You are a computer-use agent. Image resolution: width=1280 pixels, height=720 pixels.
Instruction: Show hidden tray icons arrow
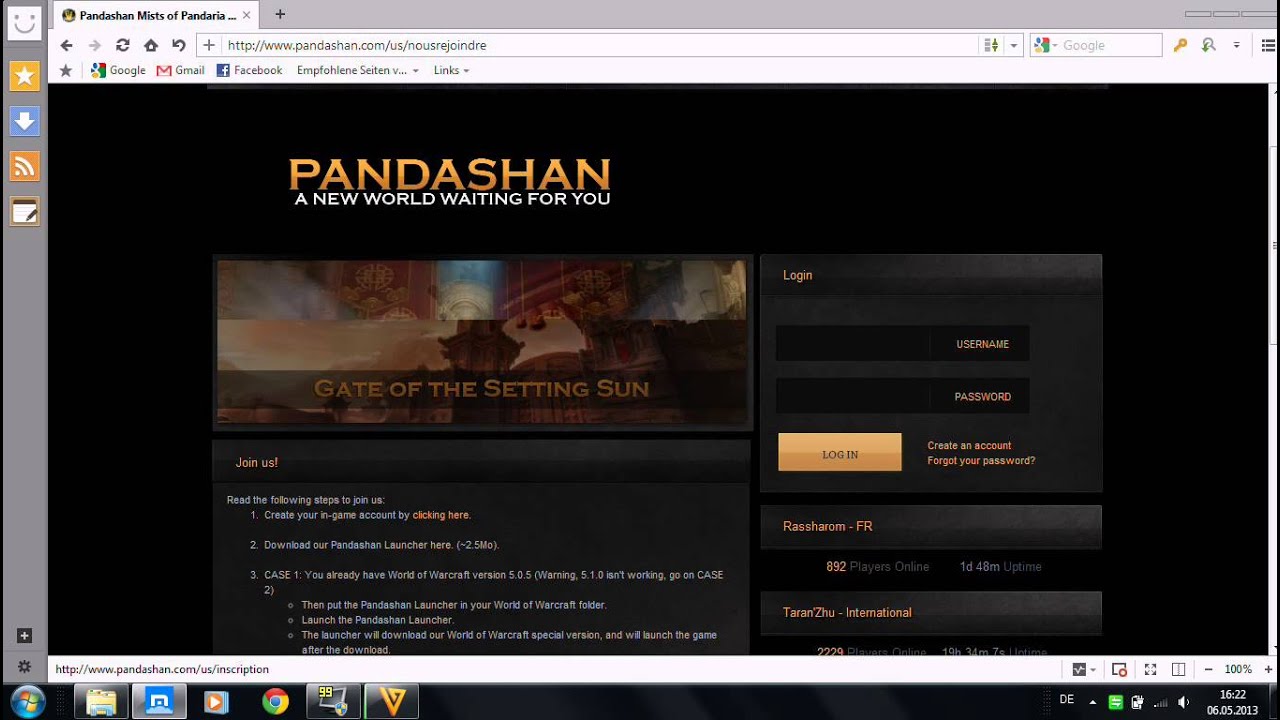[x=1092, y=701]
